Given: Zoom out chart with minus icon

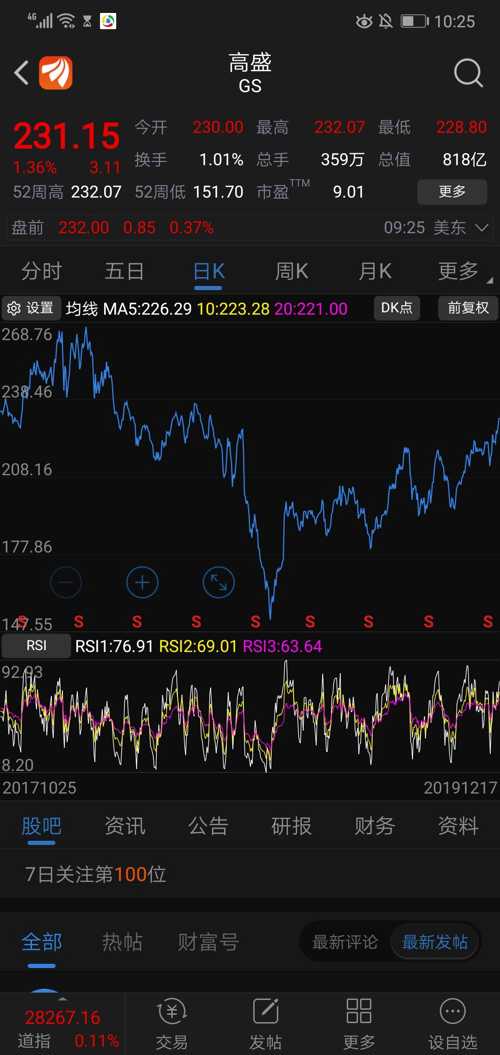Looking at the screenshot, I should tap(66, 582).
